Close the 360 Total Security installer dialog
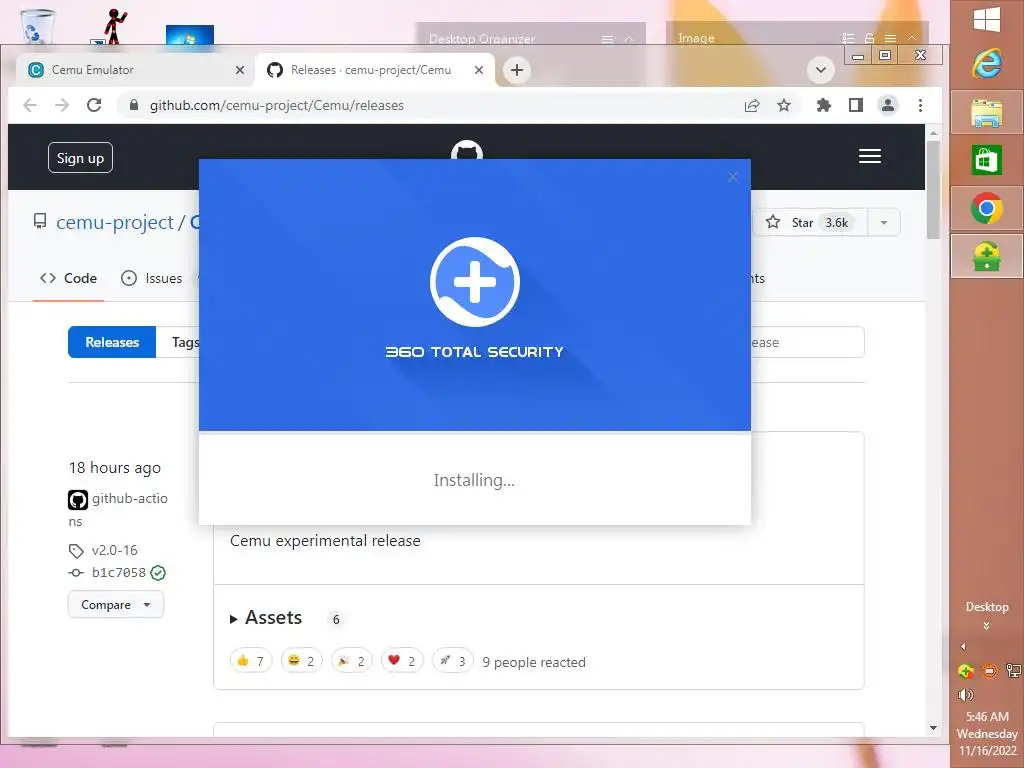Viewport: 1024px width, 768px height. pos(733,177)
